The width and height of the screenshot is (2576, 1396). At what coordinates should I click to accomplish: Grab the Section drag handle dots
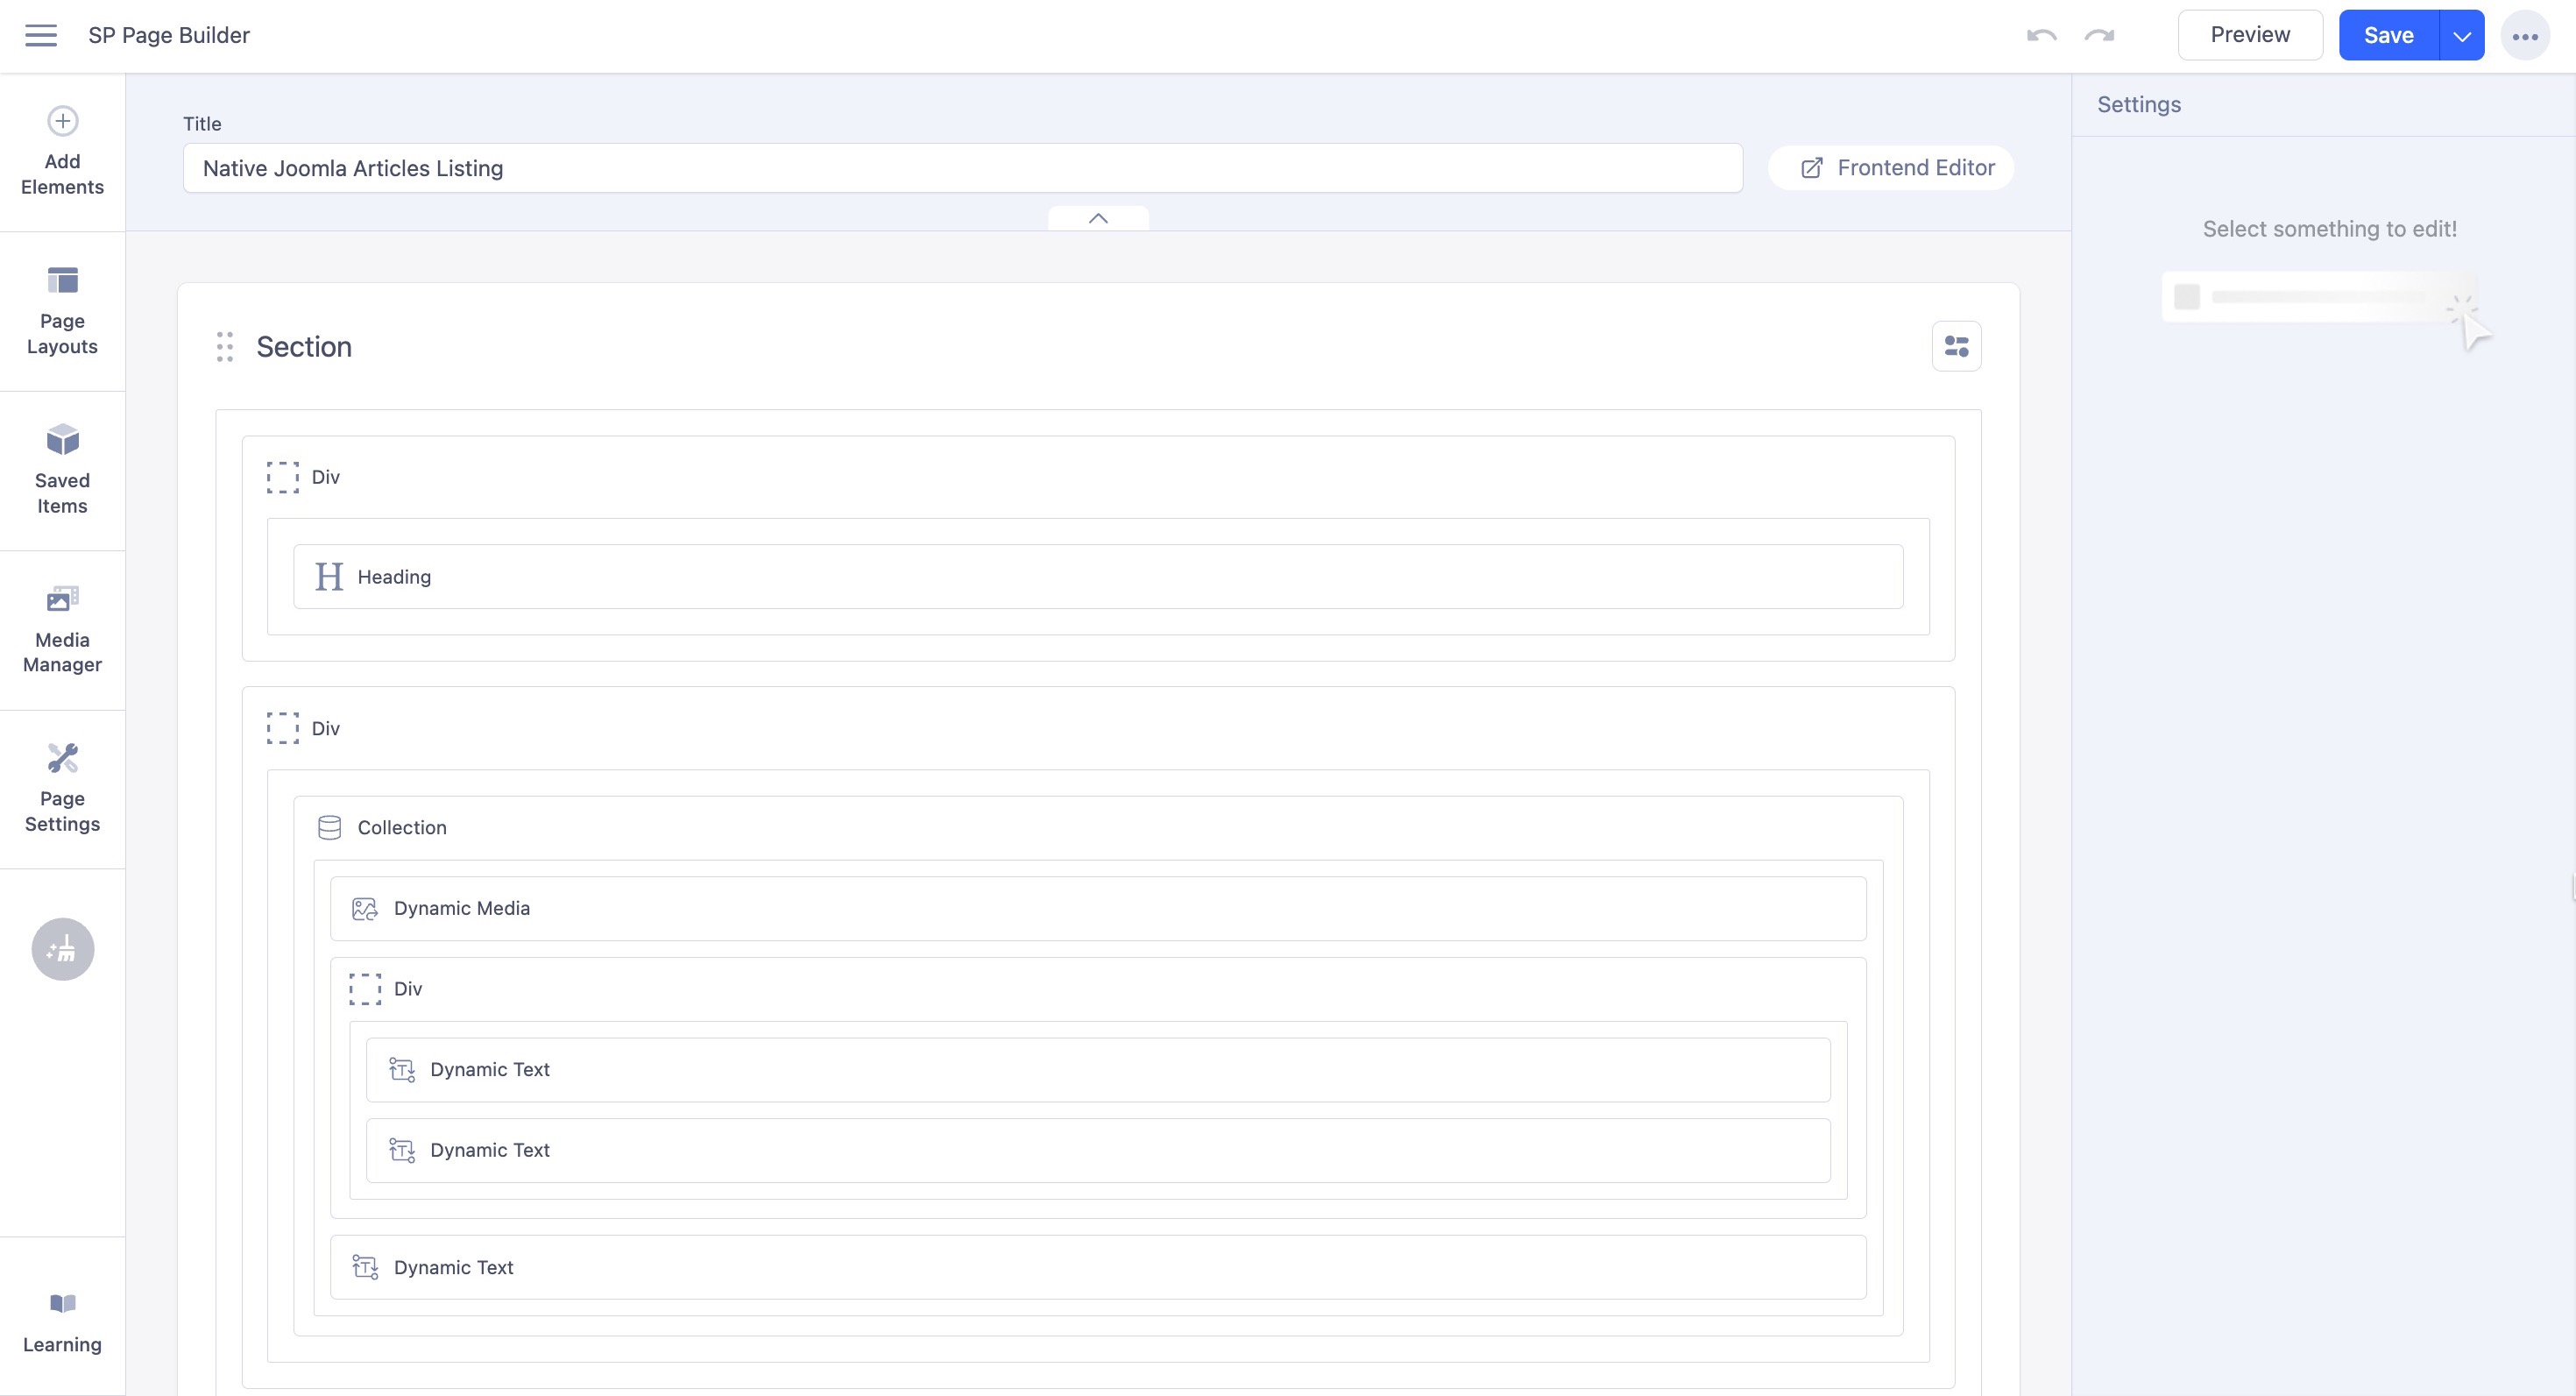tap(225, 346)
